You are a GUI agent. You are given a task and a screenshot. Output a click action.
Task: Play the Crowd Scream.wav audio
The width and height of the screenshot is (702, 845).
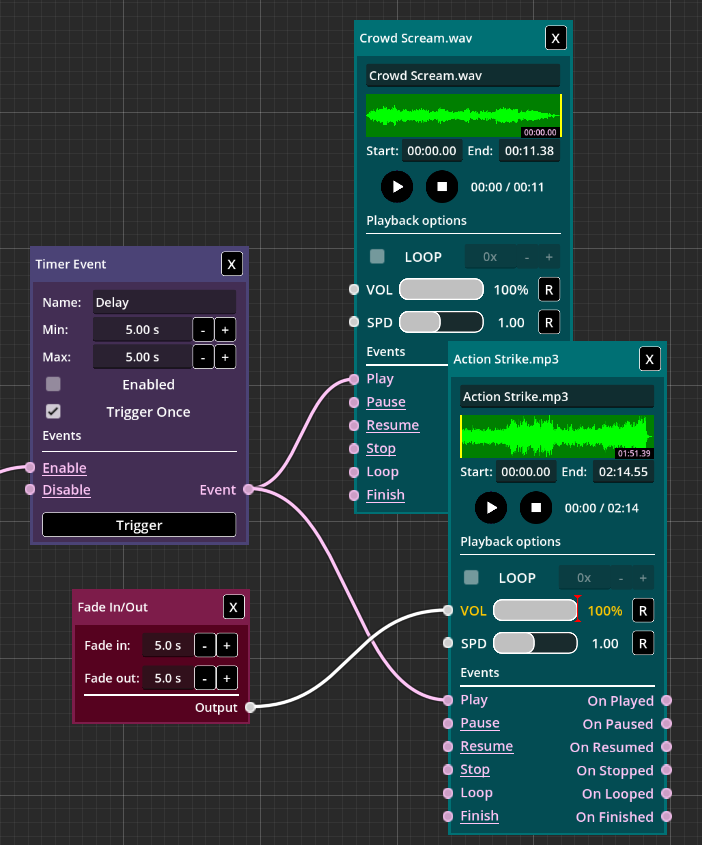point(397,186)
